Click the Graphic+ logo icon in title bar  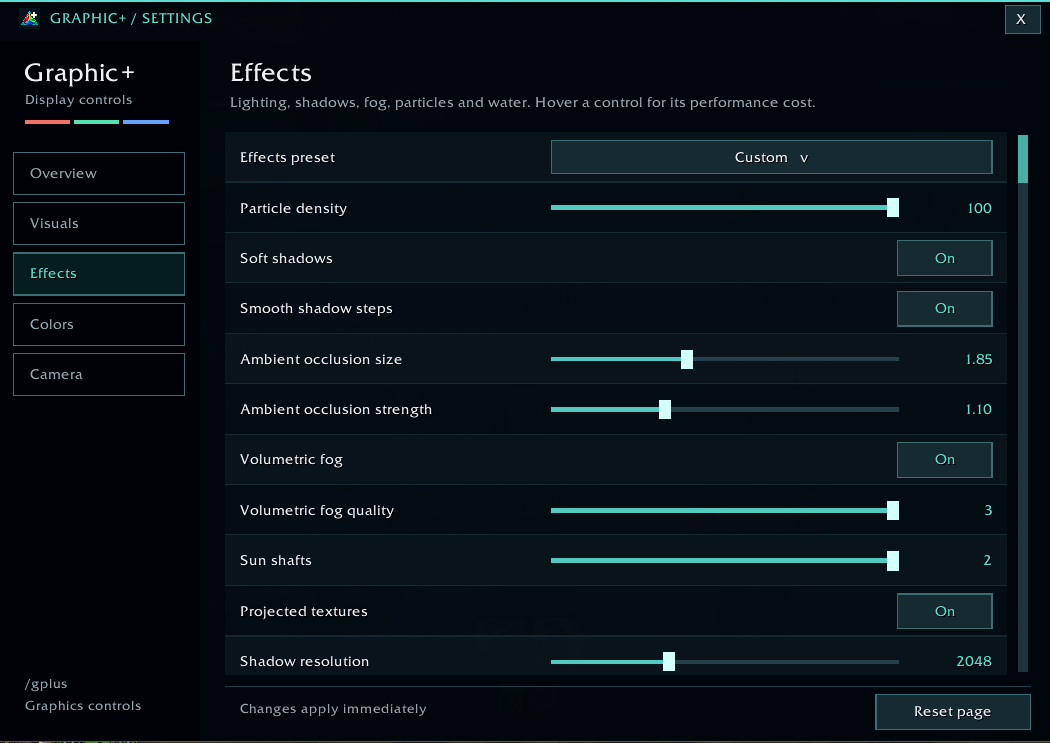click(x=29, y=18)
